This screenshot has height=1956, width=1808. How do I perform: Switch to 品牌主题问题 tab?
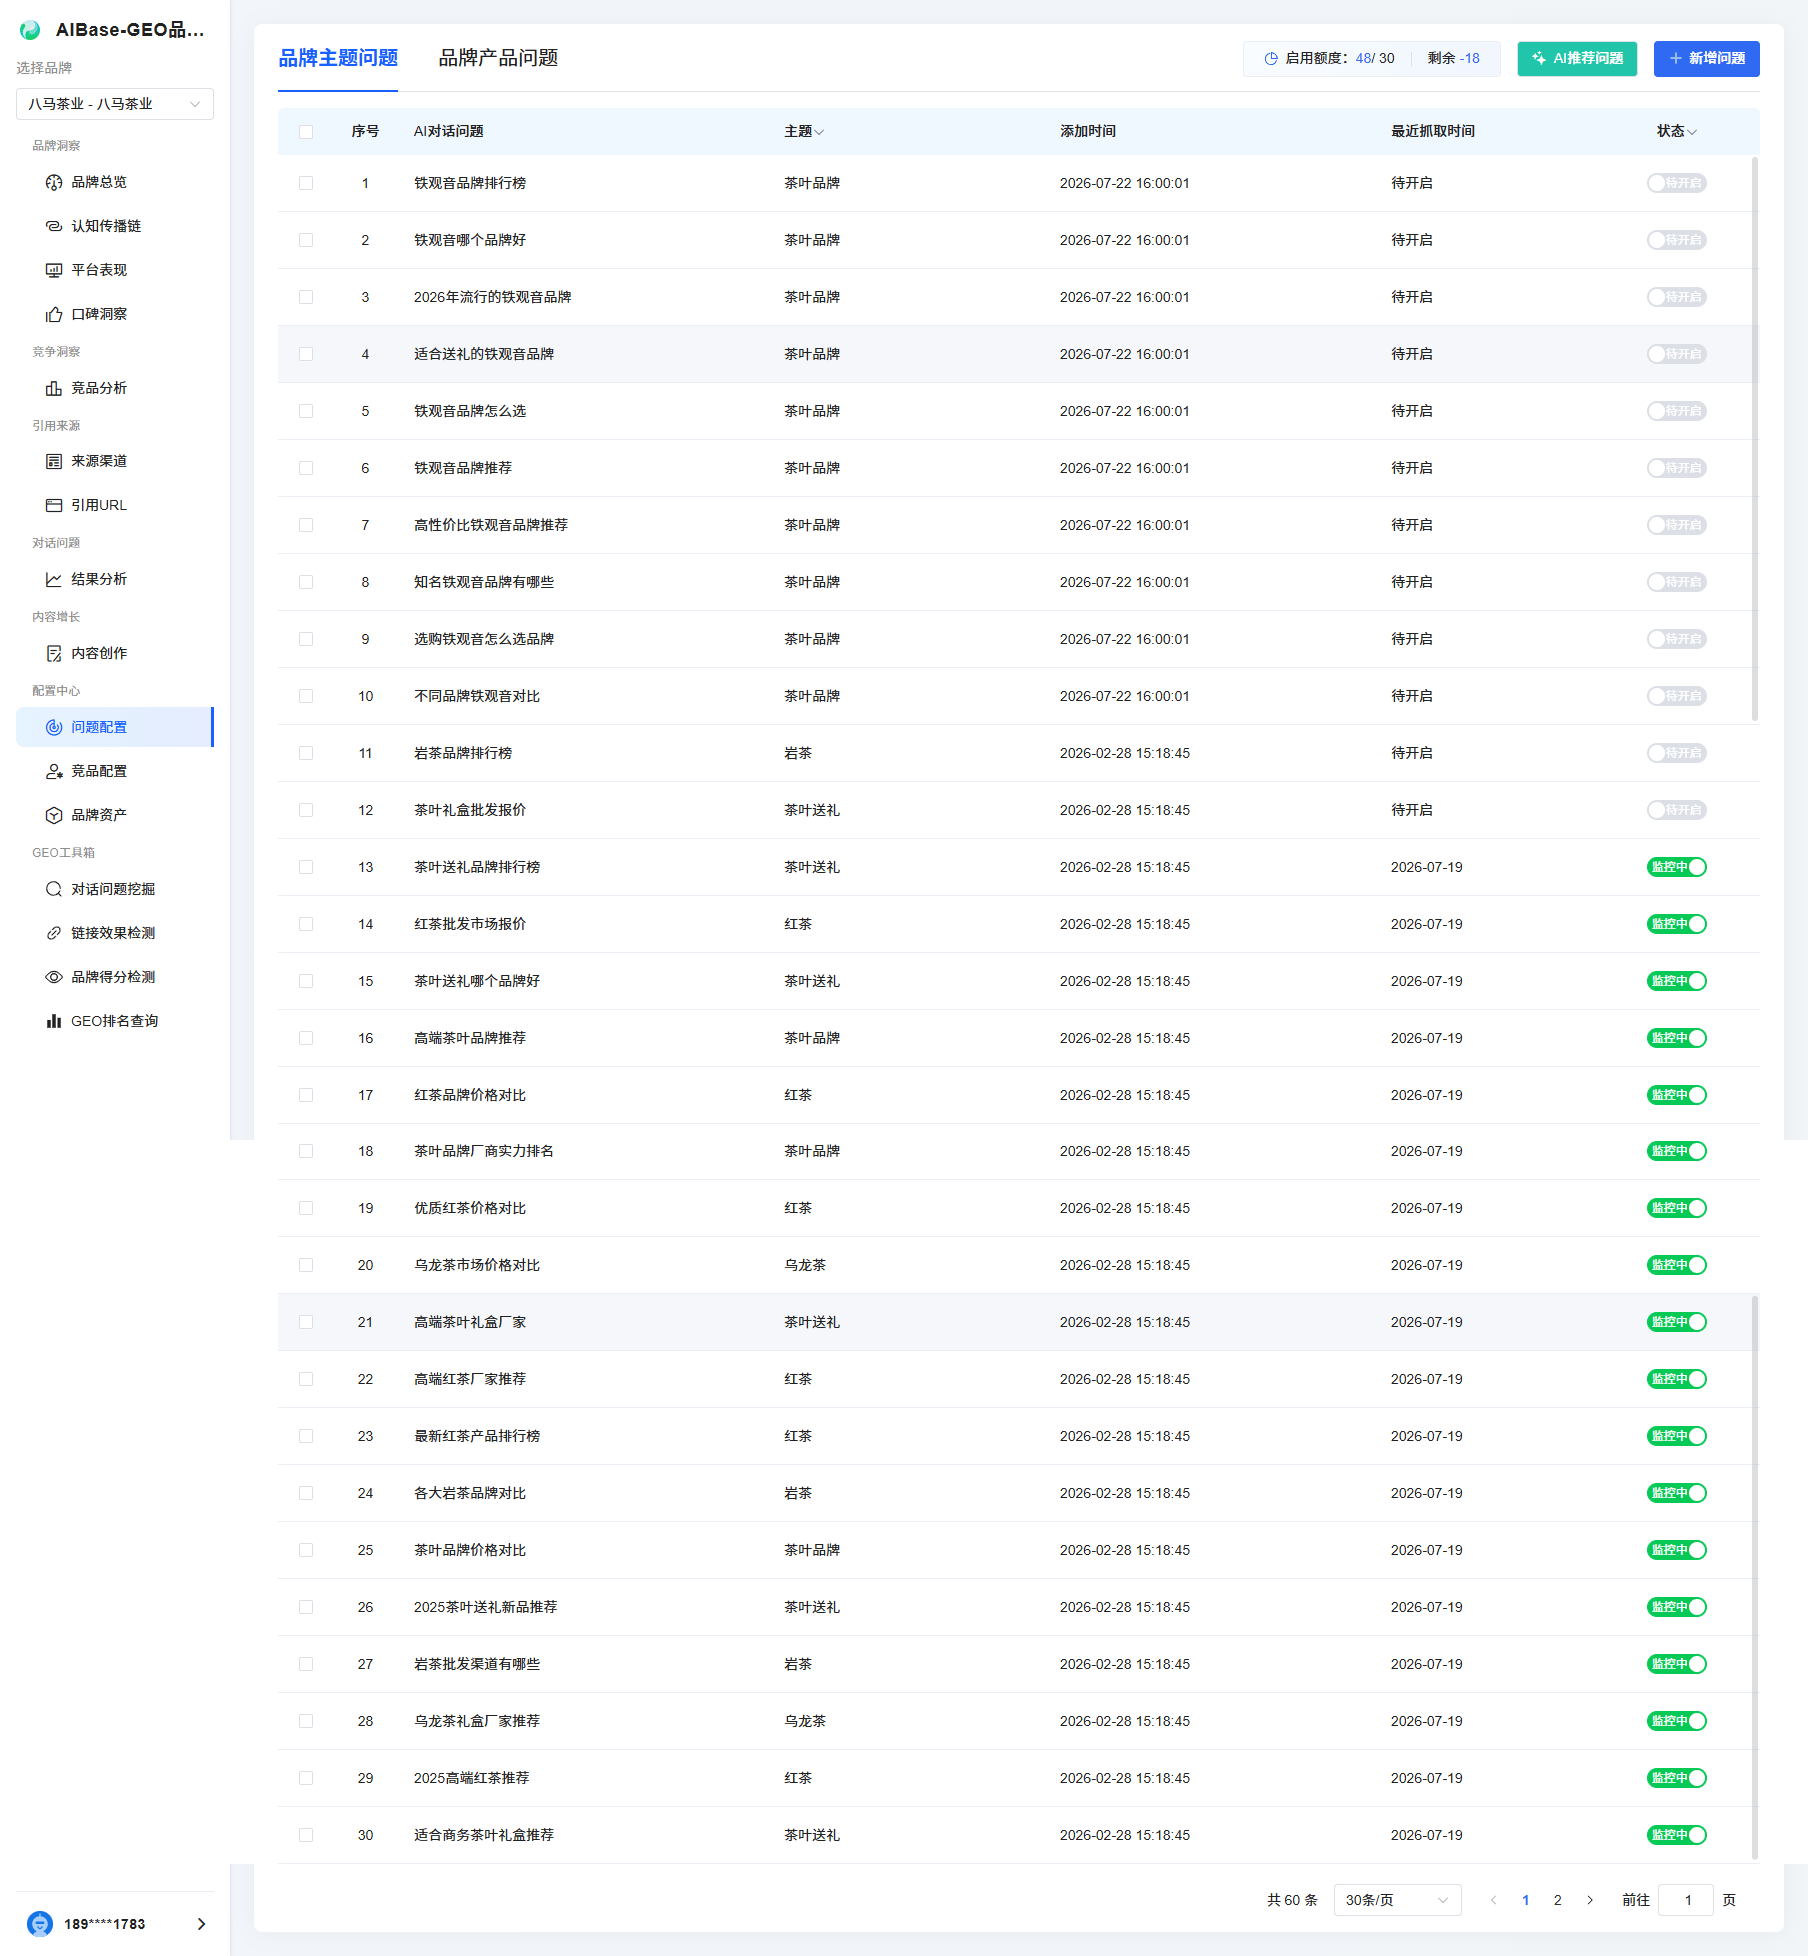338,58
